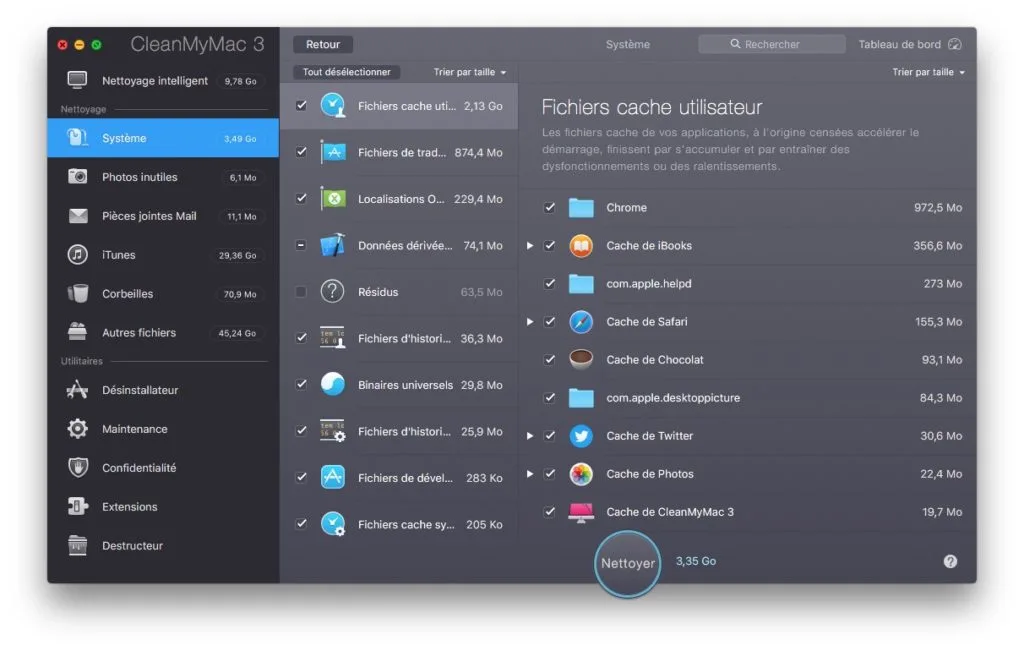The height and width of the screenshot is (651, 1024).
Task: Select Fichiers d'histori... 25,9 Mo row
Action: click(399, 431)
